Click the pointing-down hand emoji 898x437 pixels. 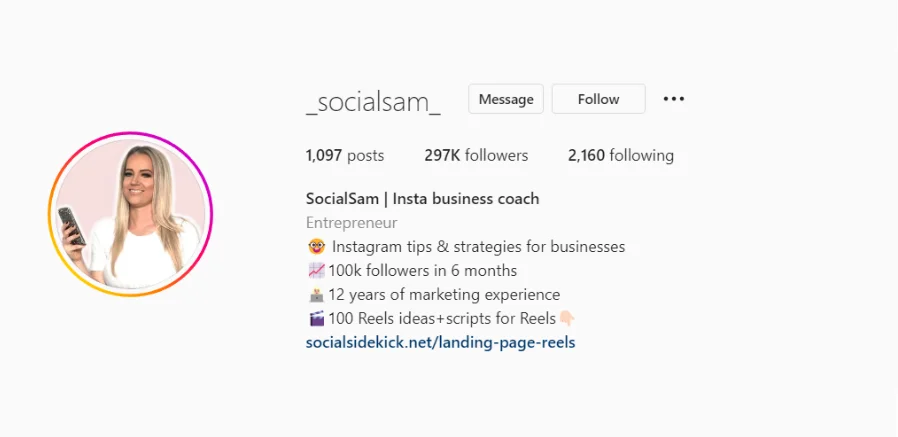coord(567,318)
